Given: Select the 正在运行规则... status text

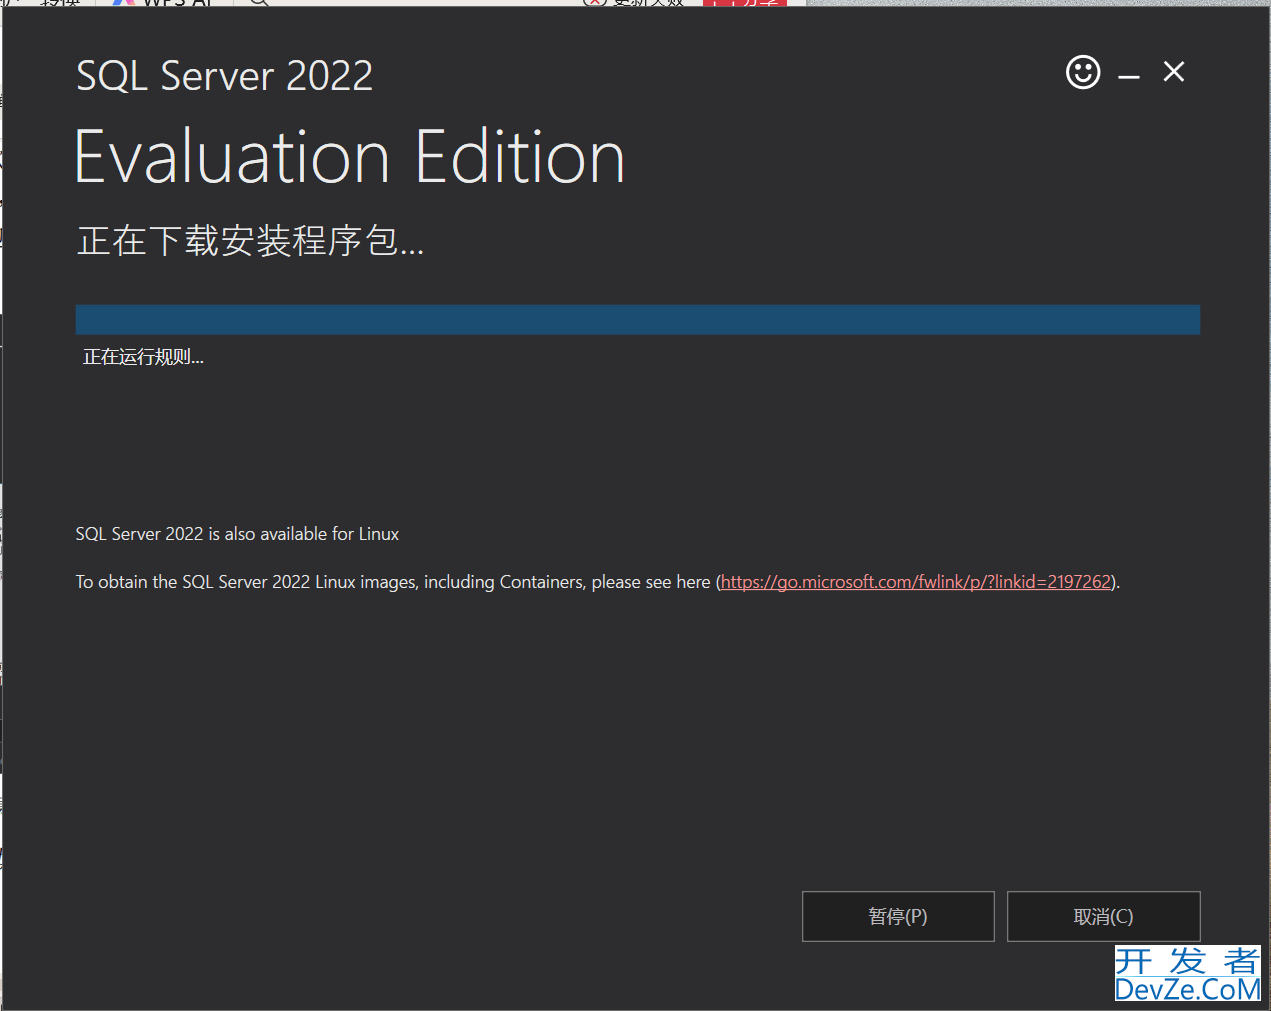Looking at the screenshot, I should (x=143, y=357).
